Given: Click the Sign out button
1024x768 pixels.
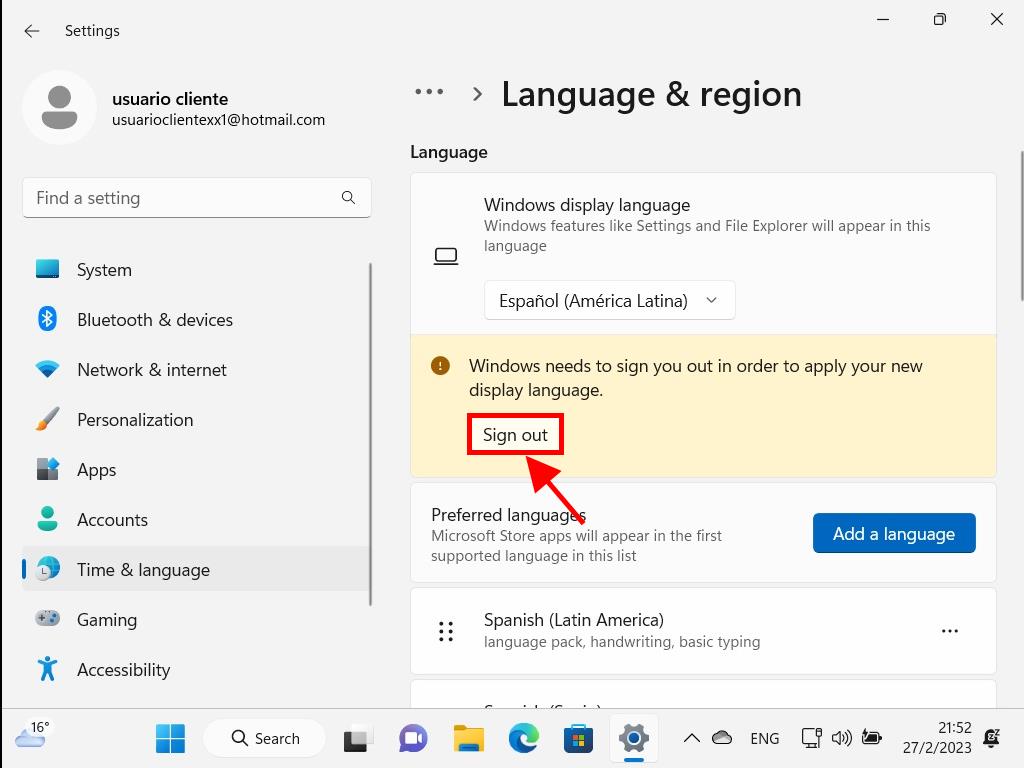Looking at the screenshot, I should tap(515, 435).
